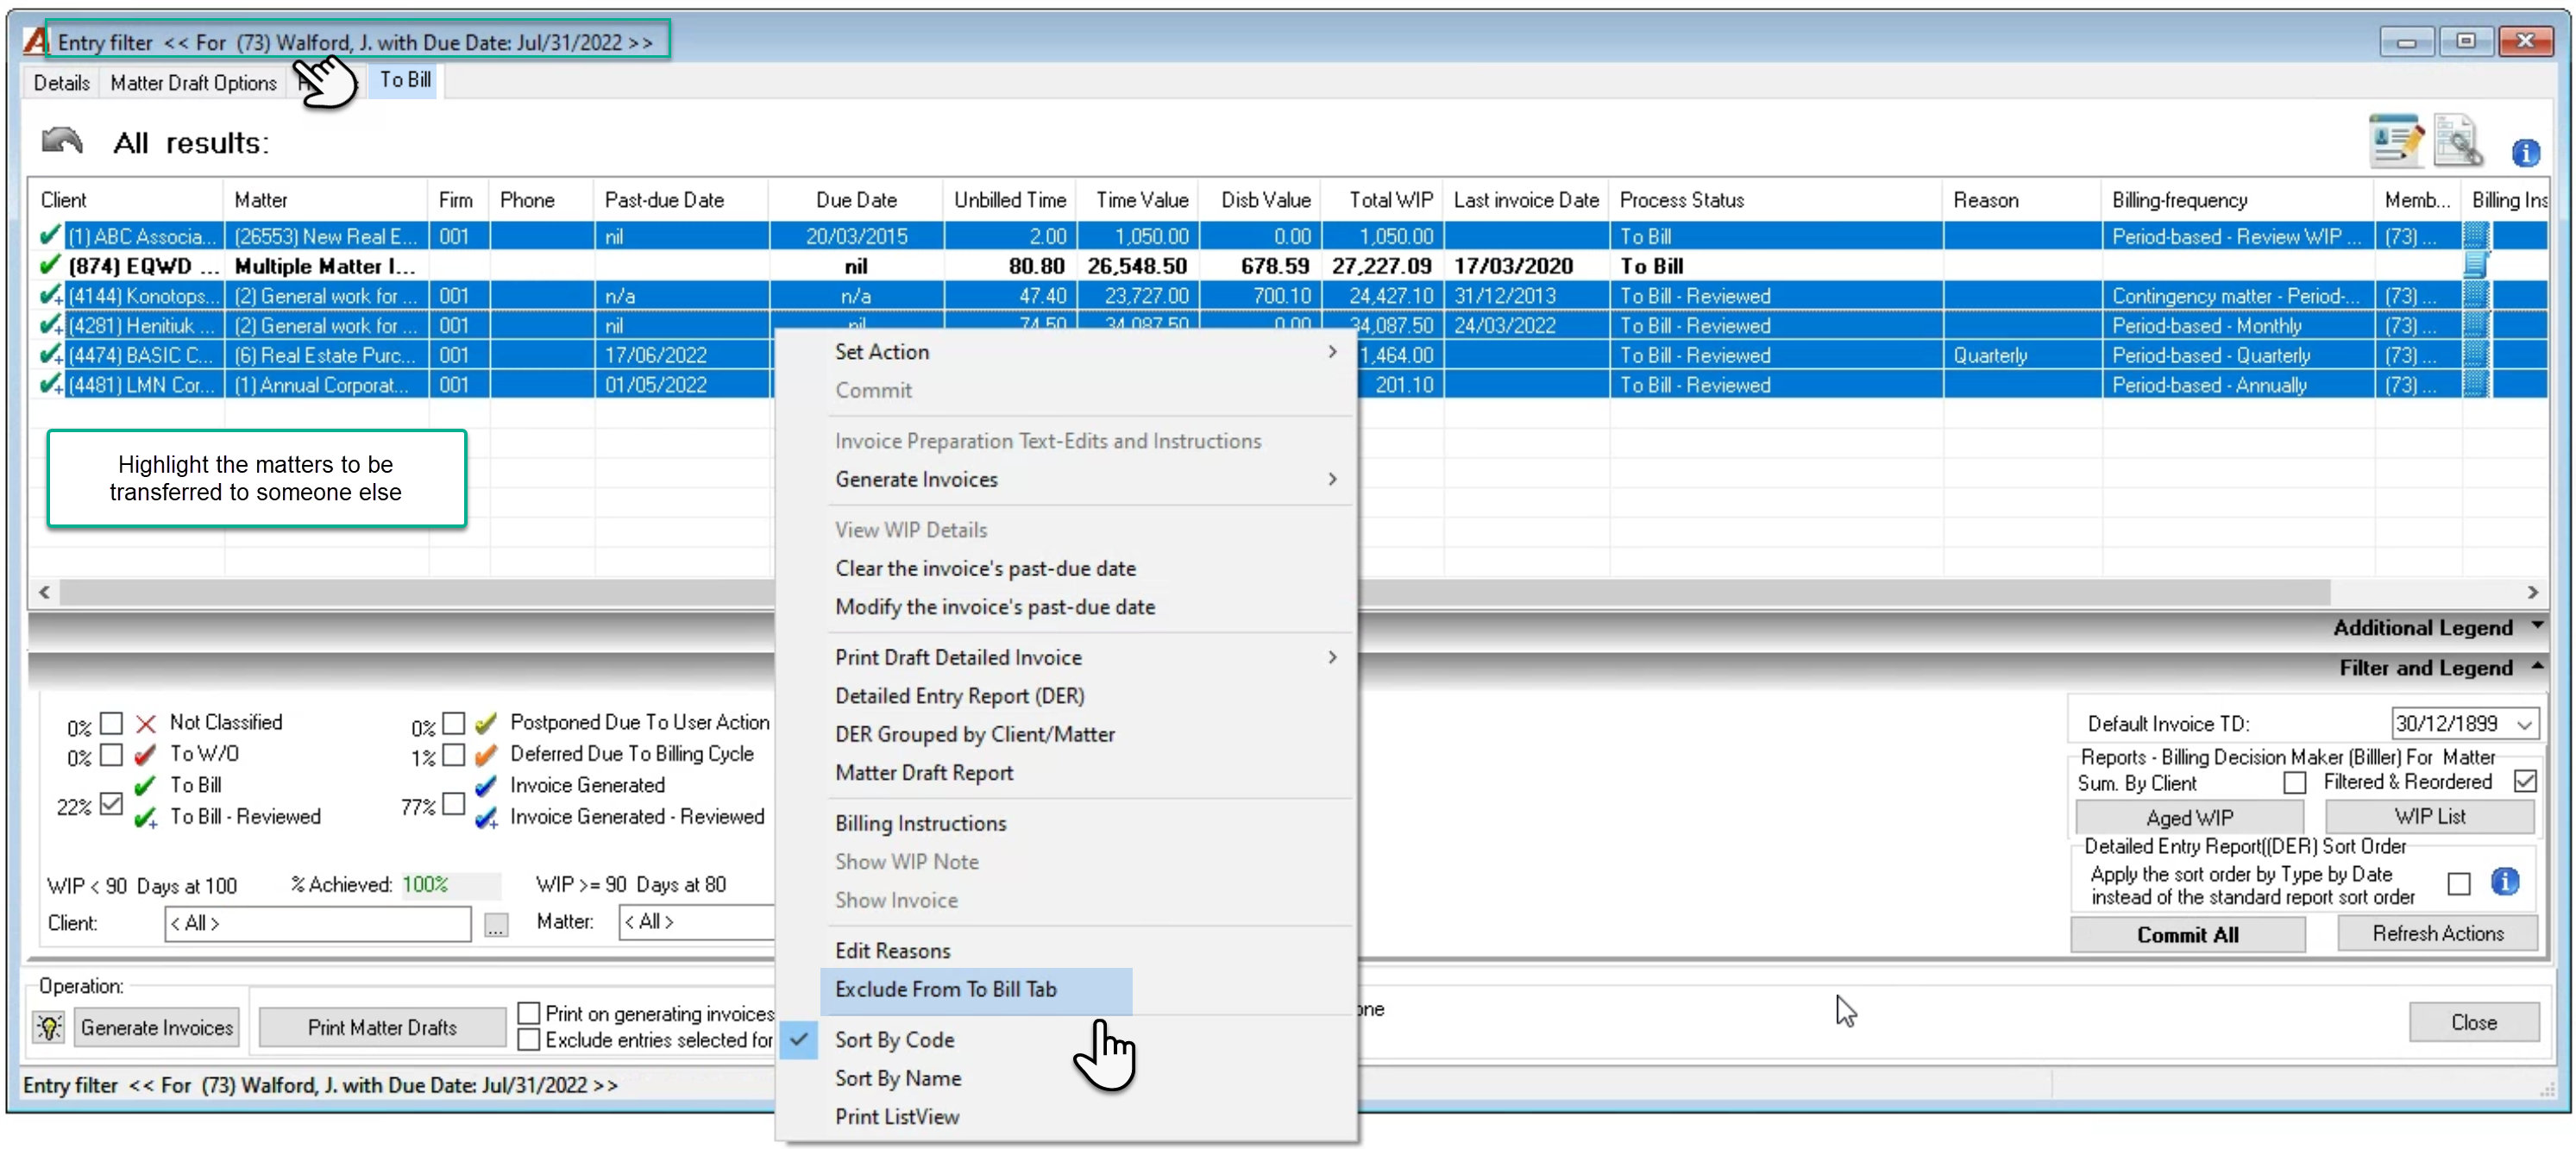Click yellow check Postponed legend icon
The image size is (2576, 1149).
[486, 723]
